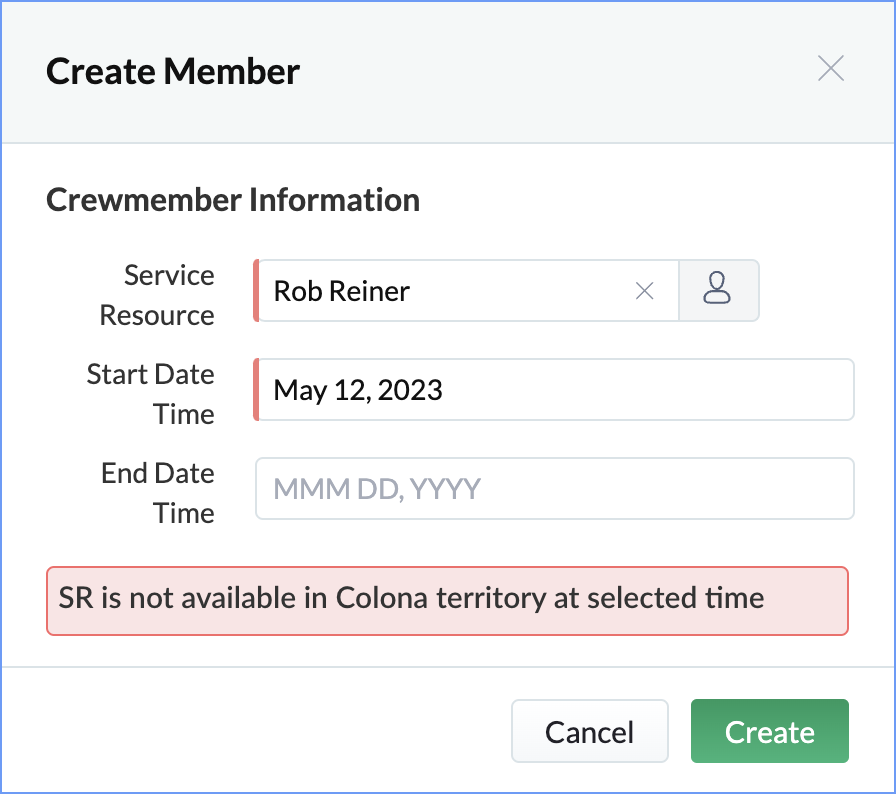The image size is (896, 794).
Task: Click the "Crewmember Information" section heading
Action: coord(233,200)
